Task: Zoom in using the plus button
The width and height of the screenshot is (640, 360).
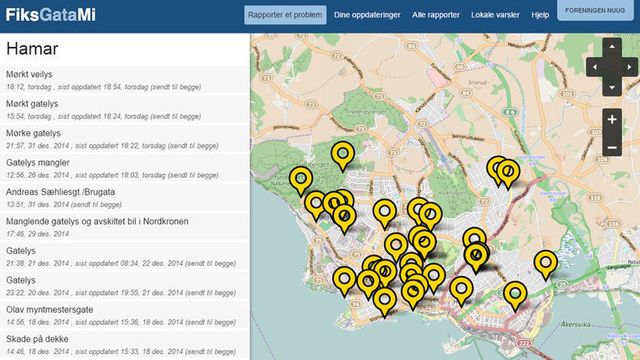Action: 612,120
